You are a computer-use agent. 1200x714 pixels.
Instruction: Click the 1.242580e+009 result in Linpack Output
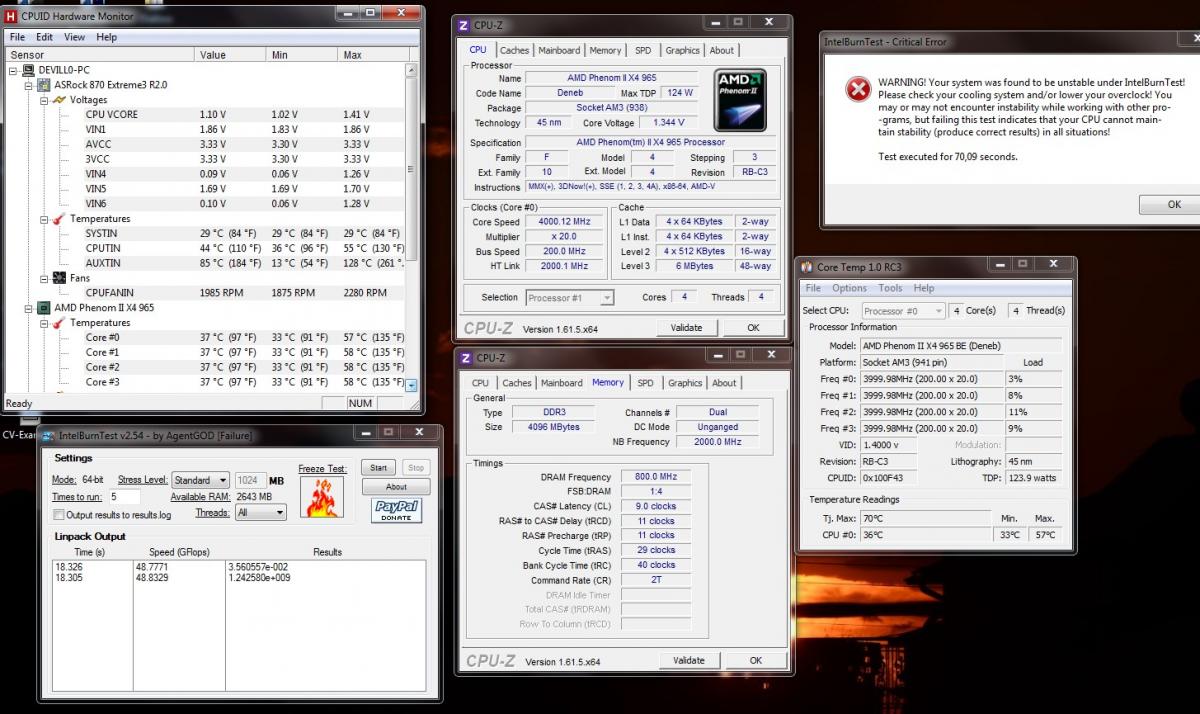coord(260,578)
